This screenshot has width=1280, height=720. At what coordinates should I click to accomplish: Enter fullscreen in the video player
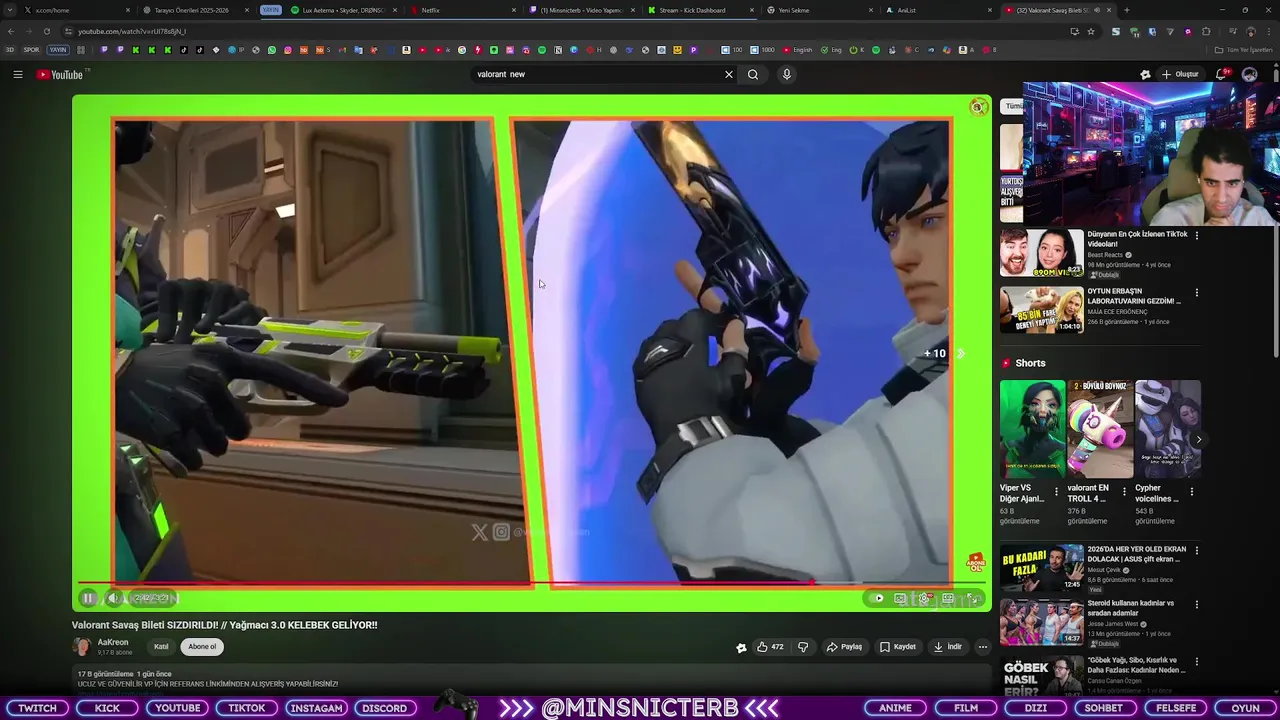pos(972,598)
